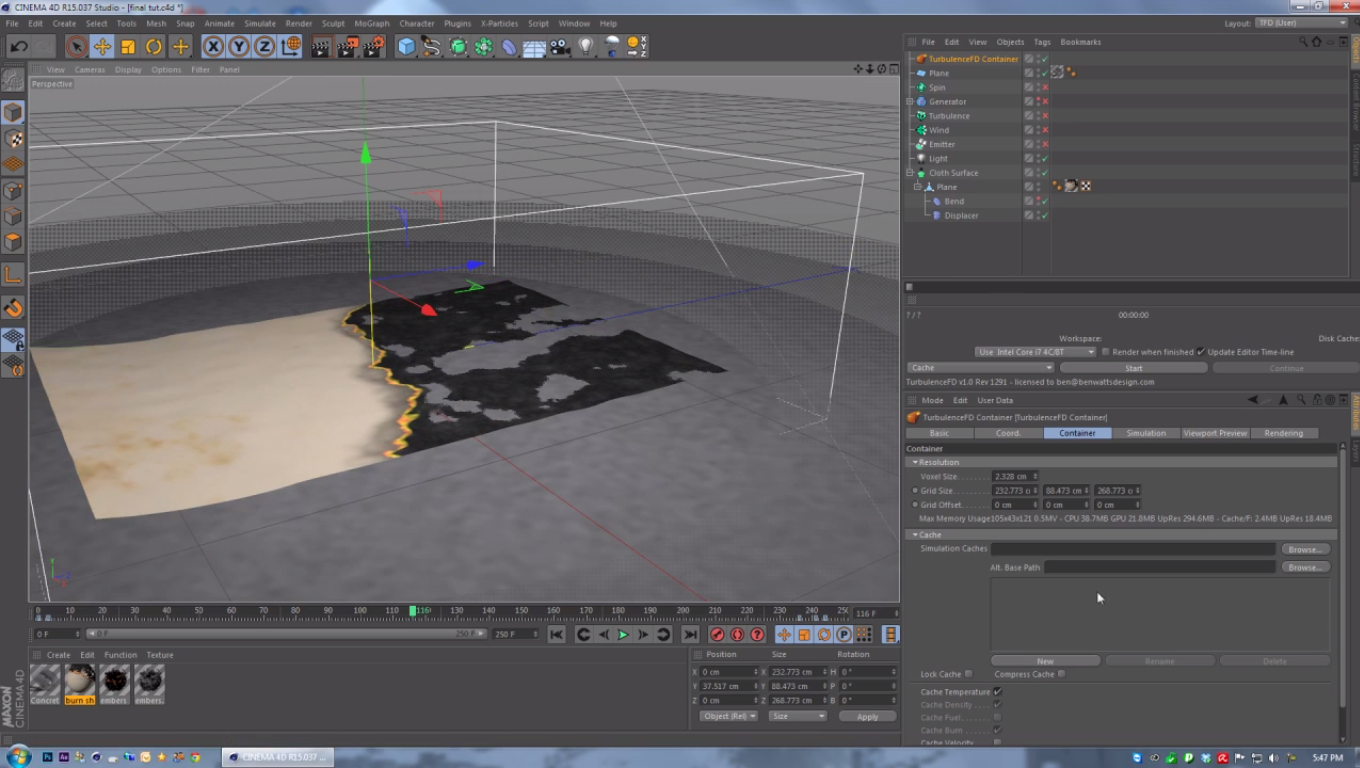Go to start of animation
This screenshot has height=768, width=1360.
click(x=557, y=635)
